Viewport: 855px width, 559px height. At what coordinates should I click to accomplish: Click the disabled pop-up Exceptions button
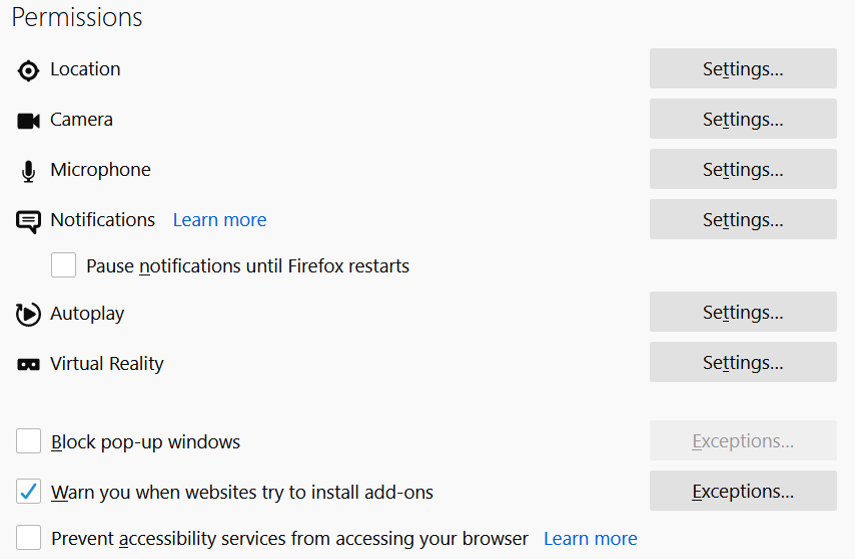[743, 441]
